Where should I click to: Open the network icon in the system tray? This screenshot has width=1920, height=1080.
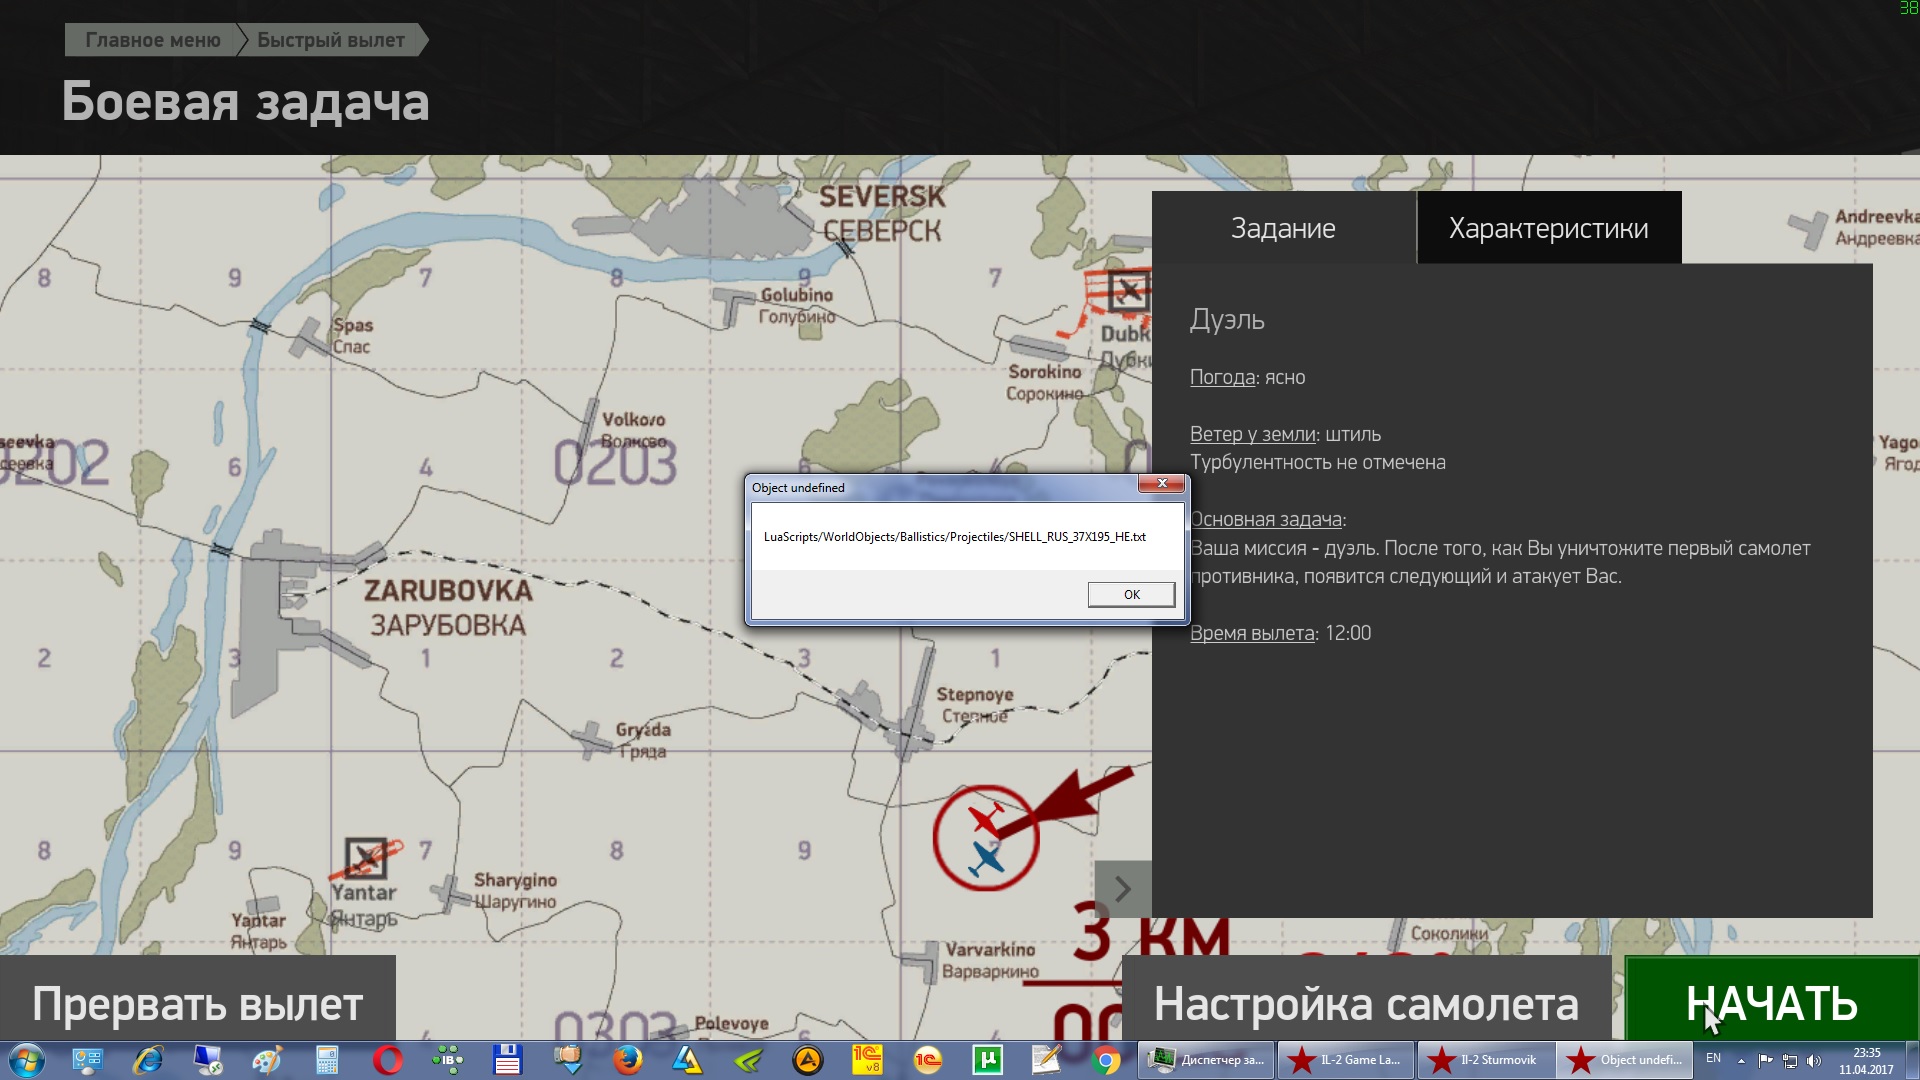tap(1790, 1060)
